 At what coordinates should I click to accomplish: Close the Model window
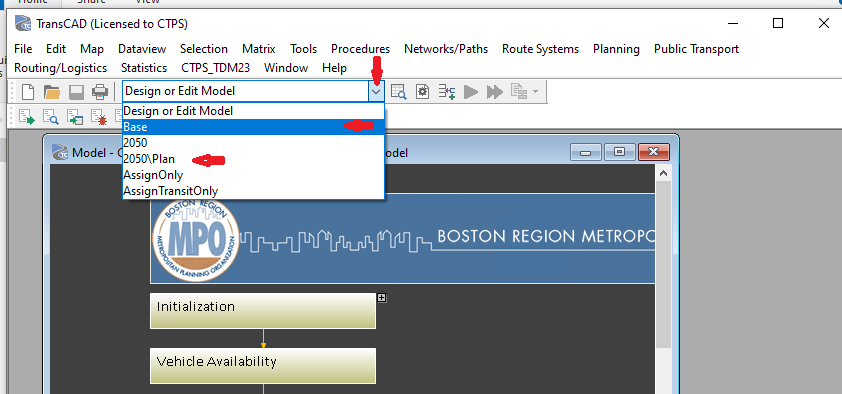[654, 152]
